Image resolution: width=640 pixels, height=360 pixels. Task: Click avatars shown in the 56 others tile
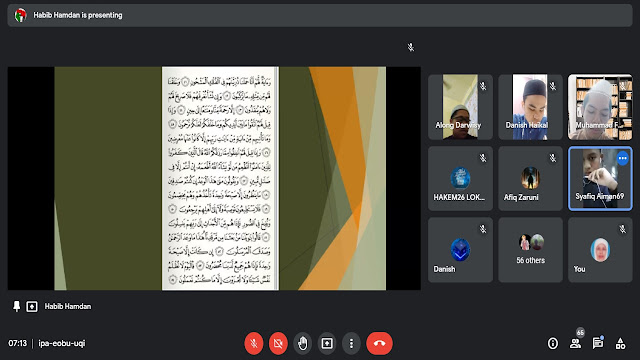(x=531, y=242)
